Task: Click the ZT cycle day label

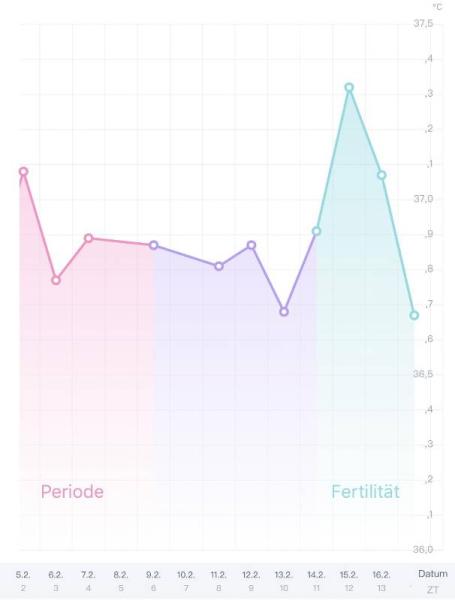Action: [433, 590]
